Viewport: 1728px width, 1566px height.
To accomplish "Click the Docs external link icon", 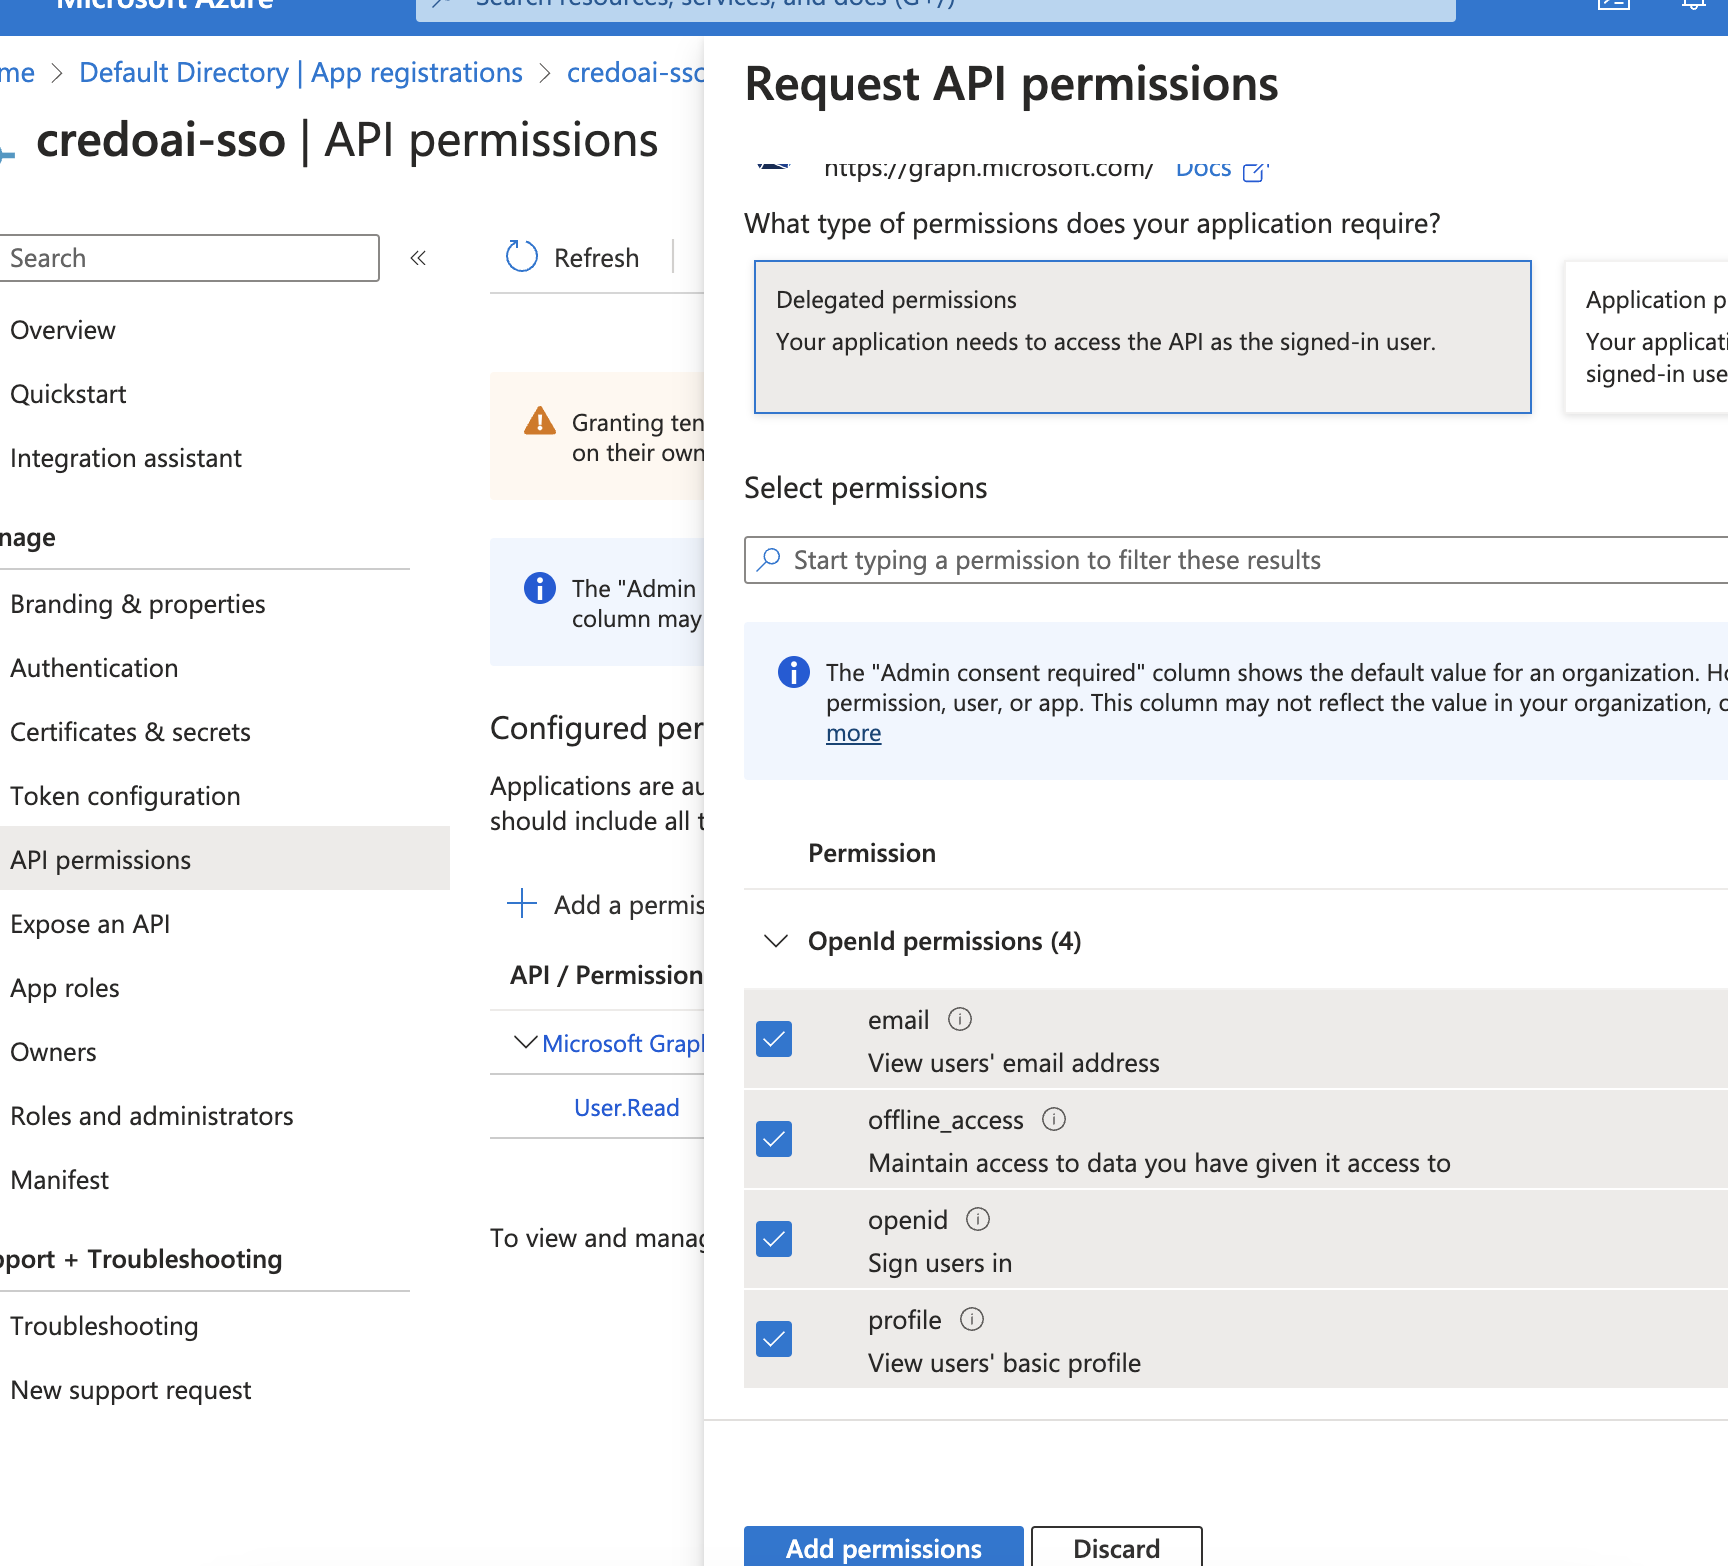I will (x=1254, y=171).
